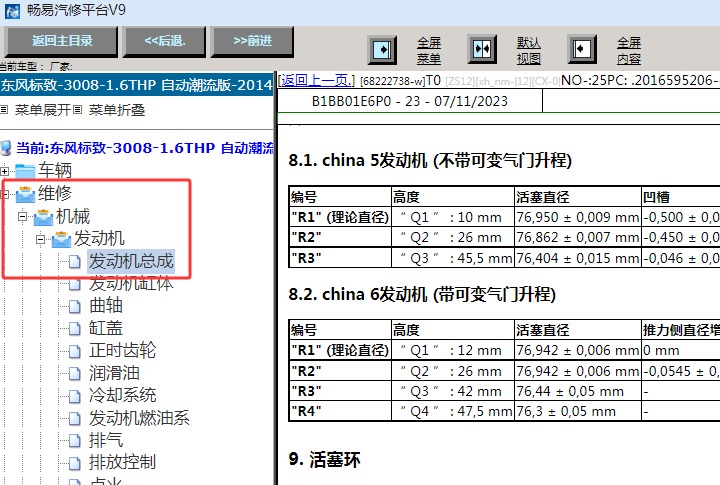Click the 返回主目录 button

pyautogui.click(x=62, y=41)
